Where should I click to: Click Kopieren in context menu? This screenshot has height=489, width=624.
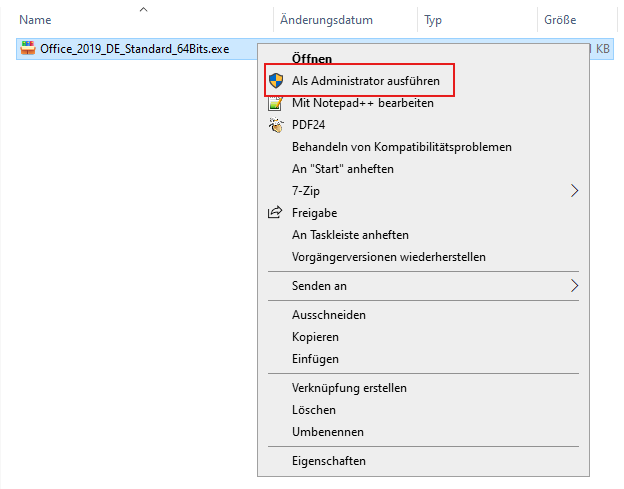pos(315,337)
